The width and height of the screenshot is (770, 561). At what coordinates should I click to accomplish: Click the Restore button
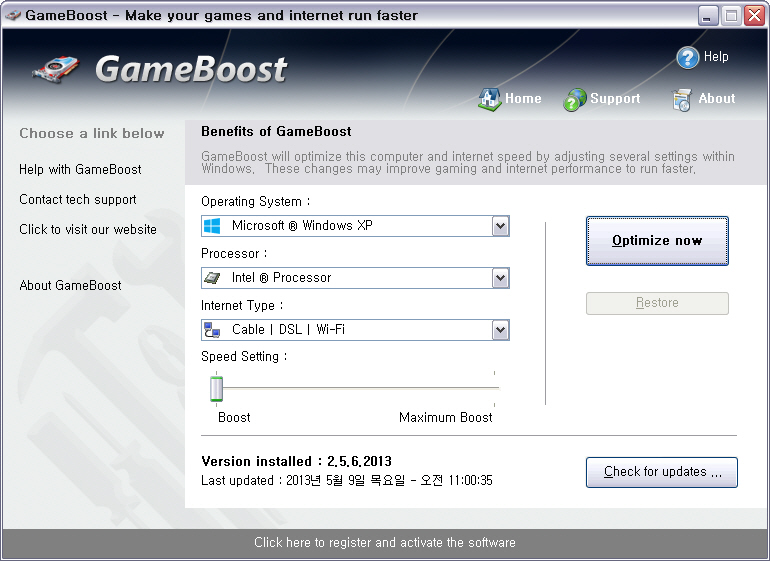coord(657,303)
